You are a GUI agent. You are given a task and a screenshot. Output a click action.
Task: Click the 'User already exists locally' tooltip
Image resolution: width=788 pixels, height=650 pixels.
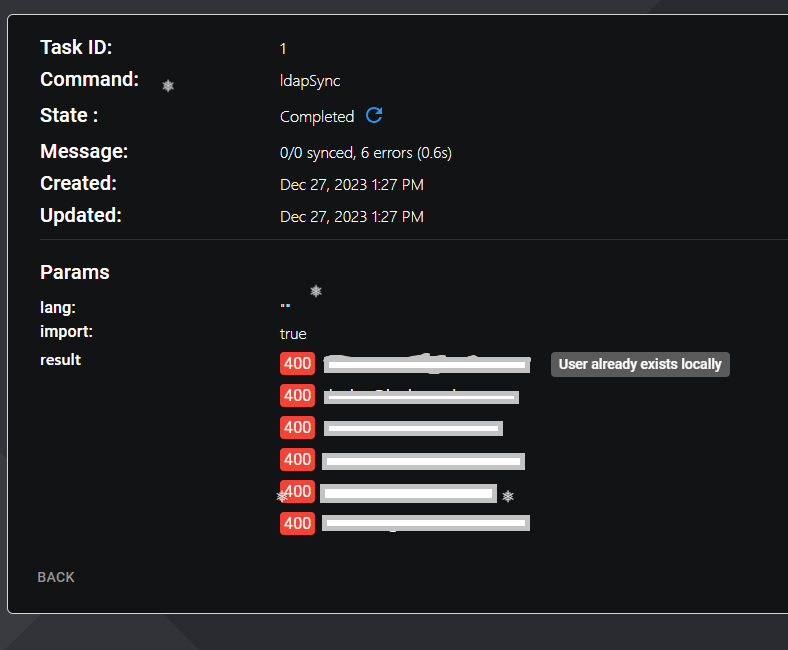[640, 364]
